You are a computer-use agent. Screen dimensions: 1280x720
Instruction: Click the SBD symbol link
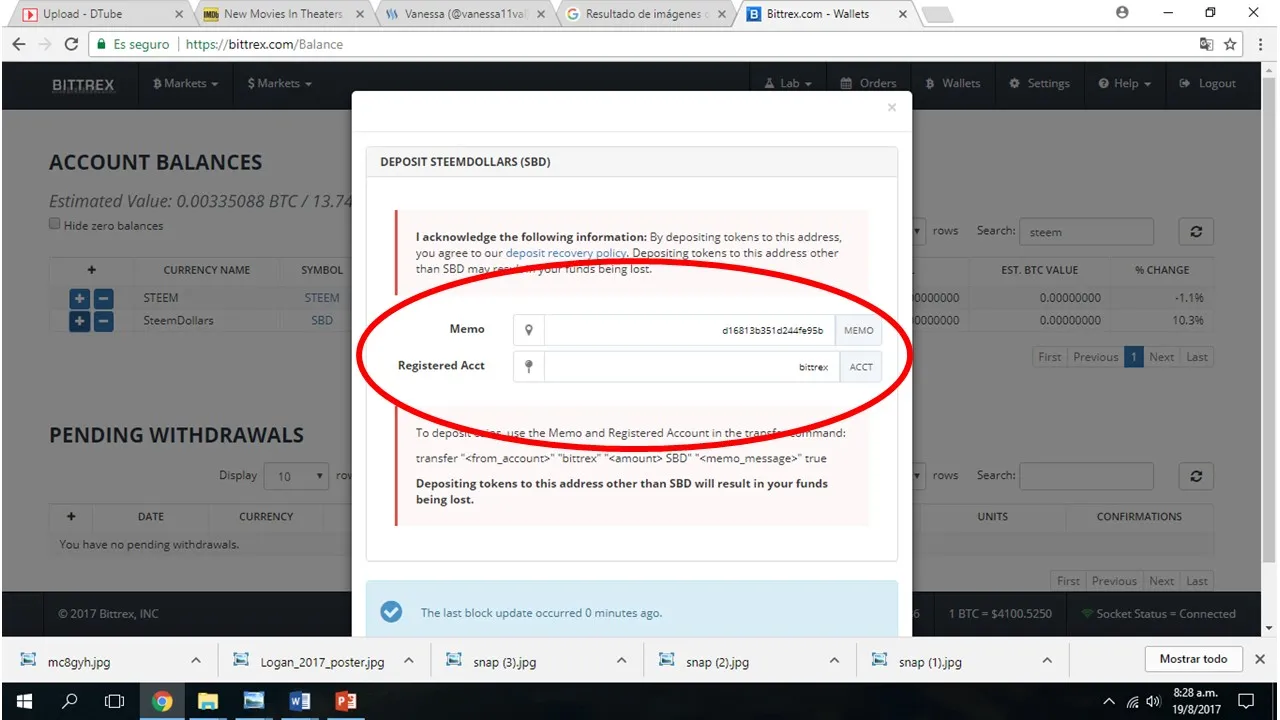(322, 321)
